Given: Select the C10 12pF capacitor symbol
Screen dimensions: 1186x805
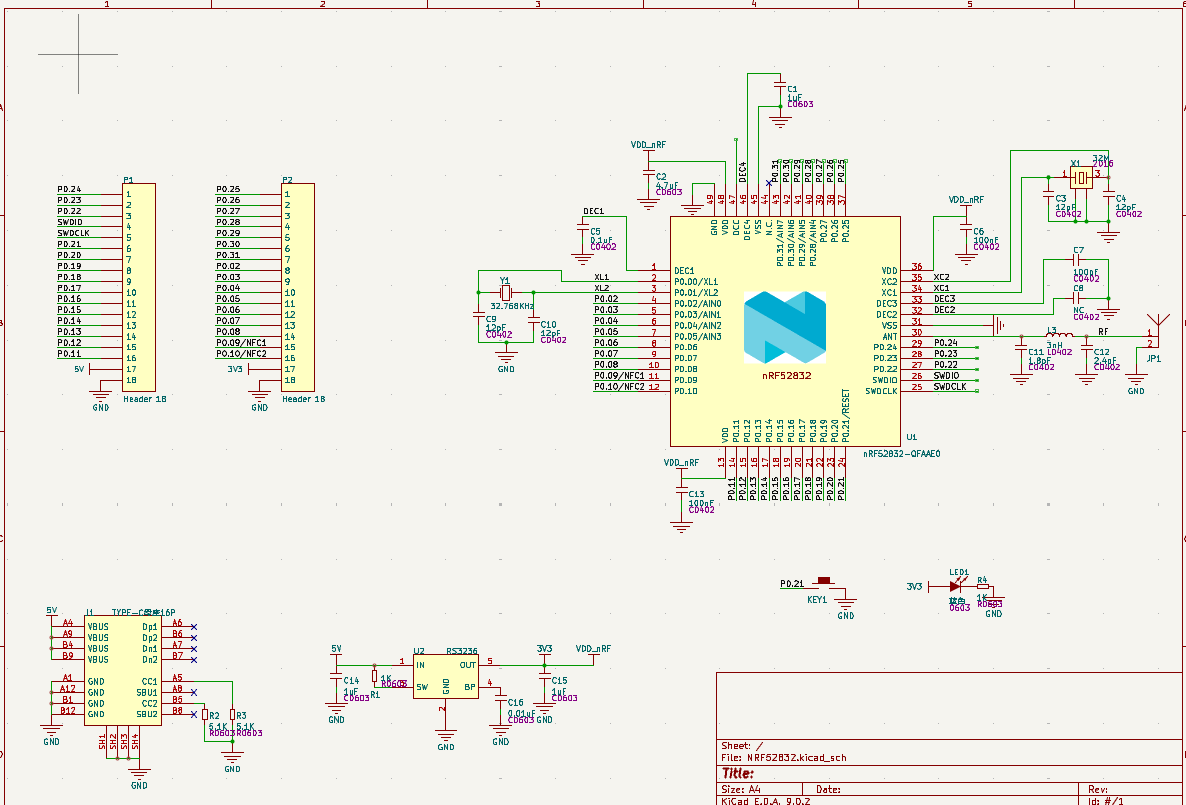Looking at the screenshot, I should pos(534,322).
